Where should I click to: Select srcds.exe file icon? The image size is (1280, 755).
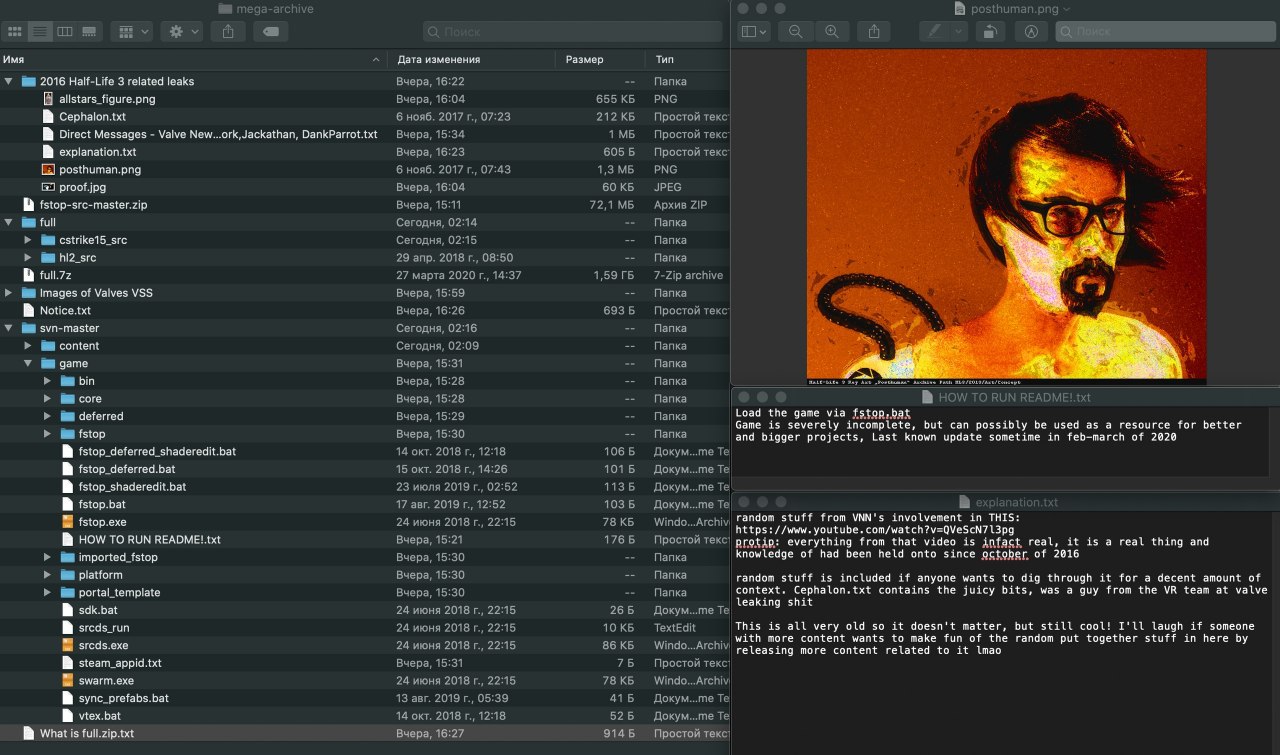67,645
